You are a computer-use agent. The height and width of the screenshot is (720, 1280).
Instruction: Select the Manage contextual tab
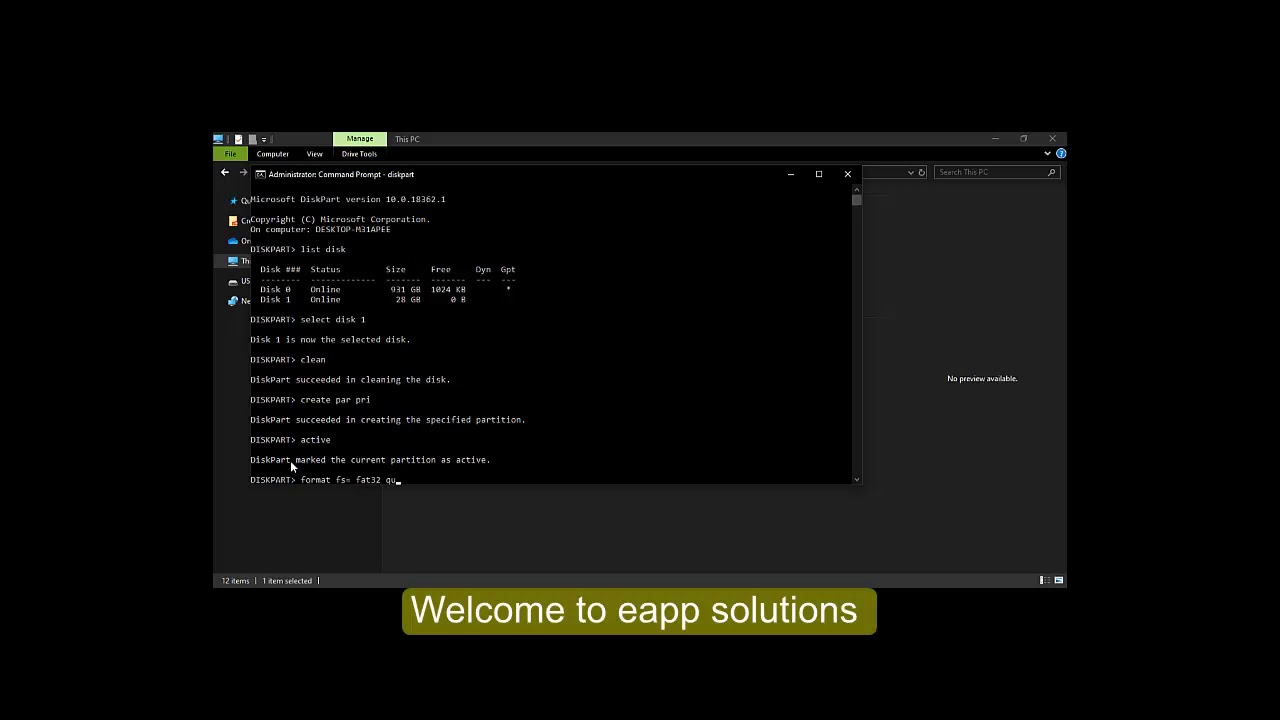click(360, 139)
